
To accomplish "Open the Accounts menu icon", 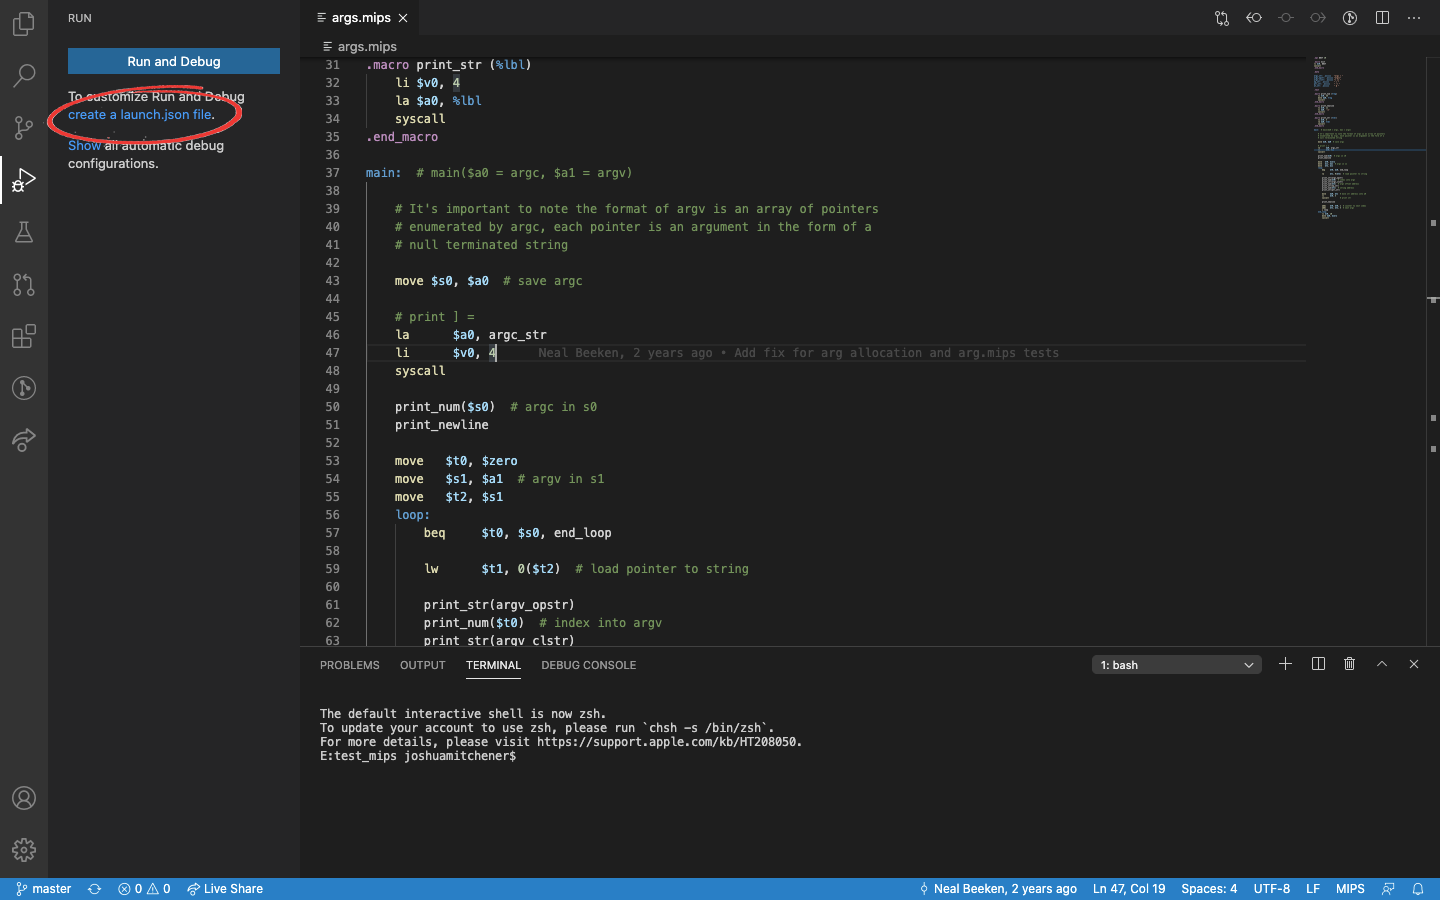I will coord(24,798).
